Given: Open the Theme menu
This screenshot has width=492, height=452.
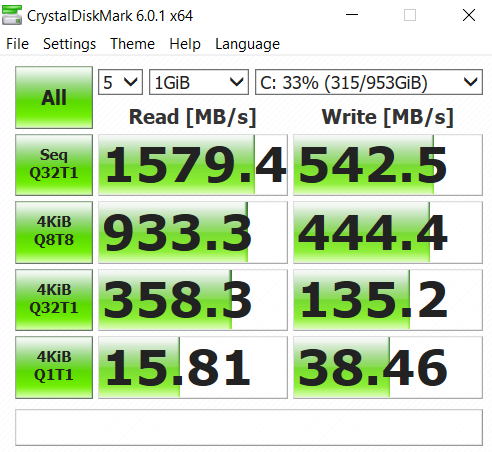Looking at the screenshot, I should coord(133,44).
